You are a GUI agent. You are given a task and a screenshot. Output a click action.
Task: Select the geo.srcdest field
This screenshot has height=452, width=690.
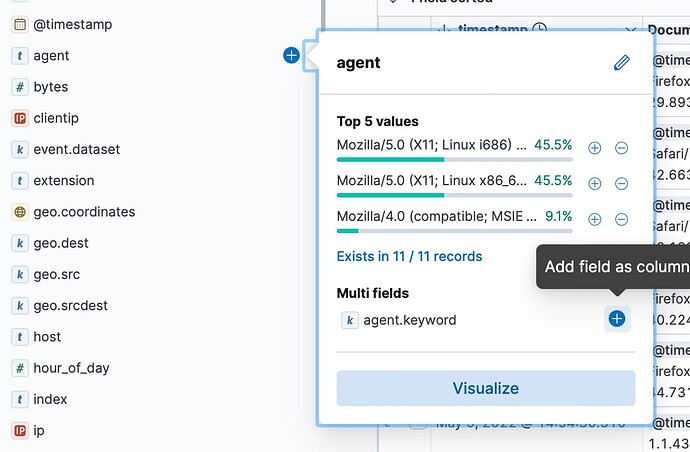pyautogui.click(x=70, y=305)
